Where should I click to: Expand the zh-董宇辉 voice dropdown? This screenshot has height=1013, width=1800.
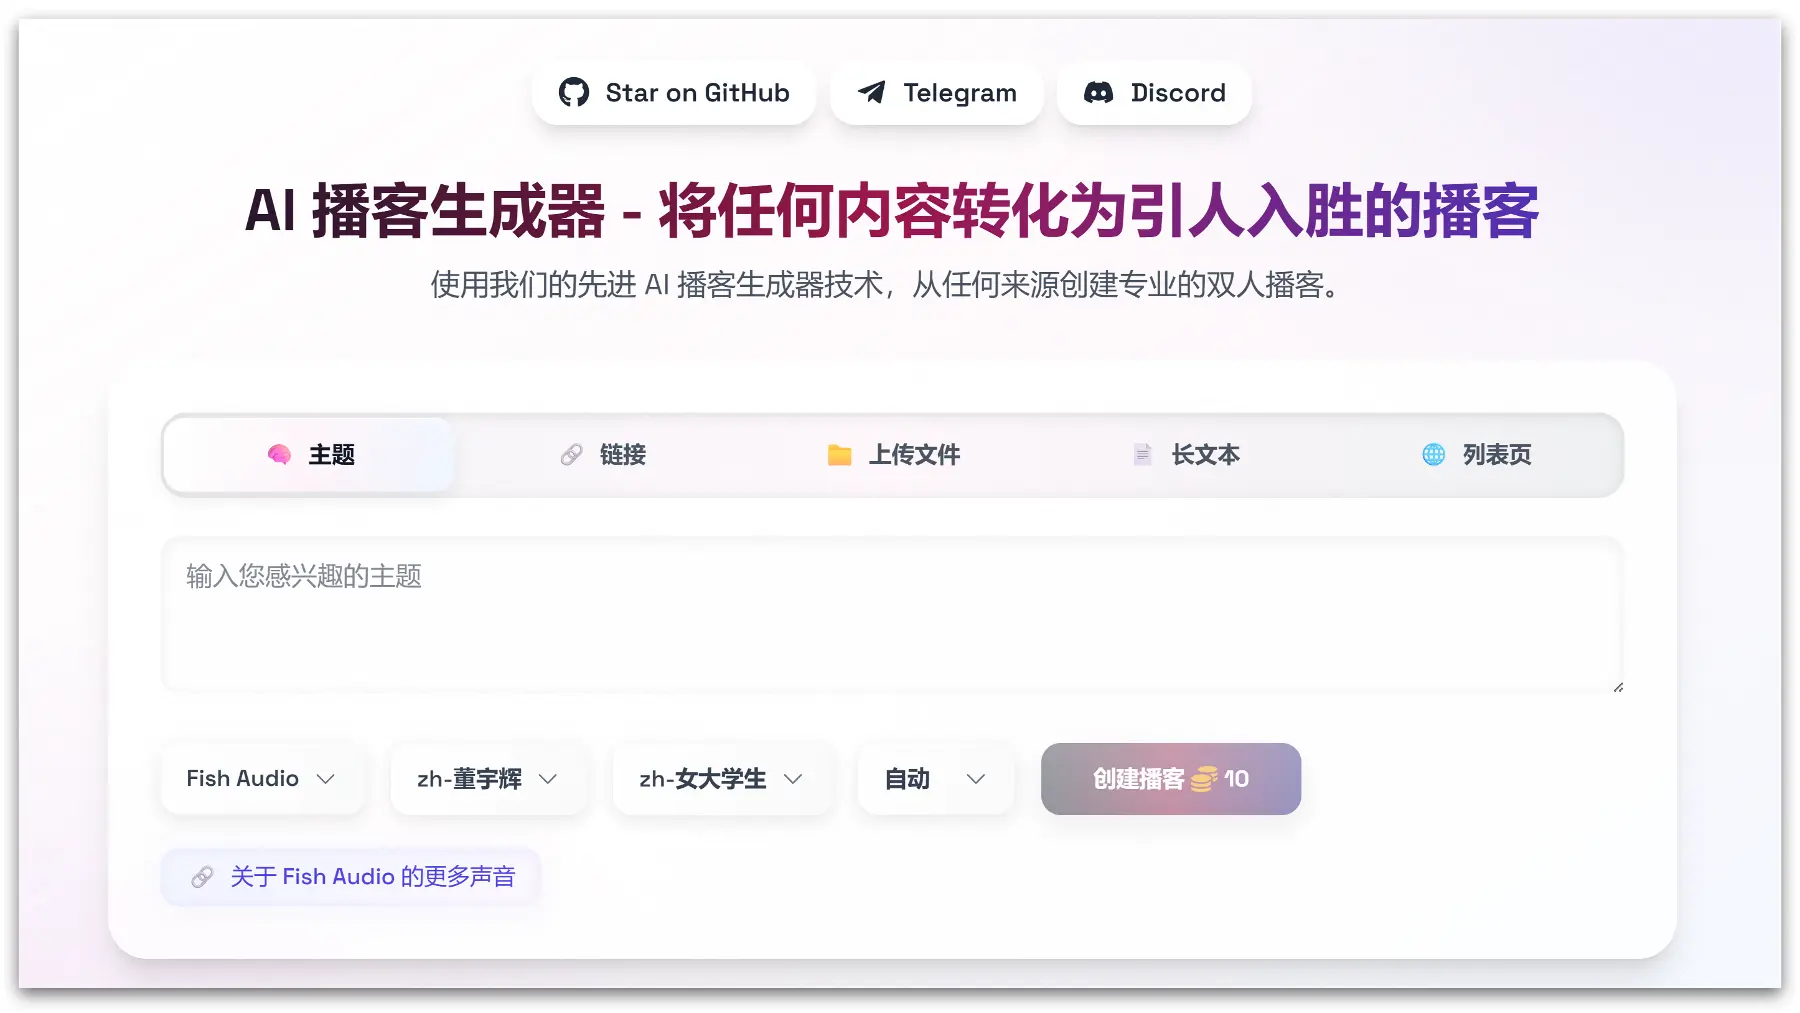(488, 779)
